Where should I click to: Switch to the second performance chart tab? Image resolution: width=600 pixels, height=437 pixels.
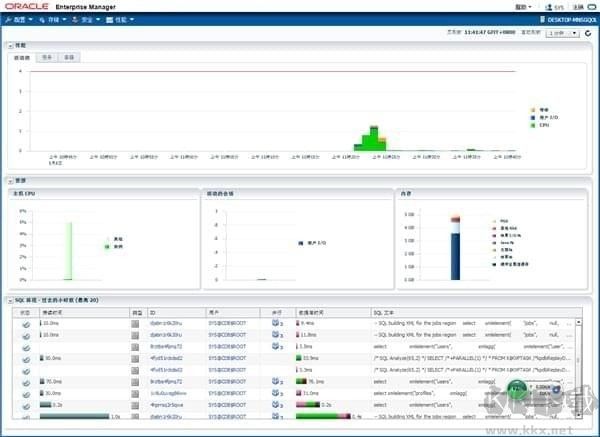(47, 57)
